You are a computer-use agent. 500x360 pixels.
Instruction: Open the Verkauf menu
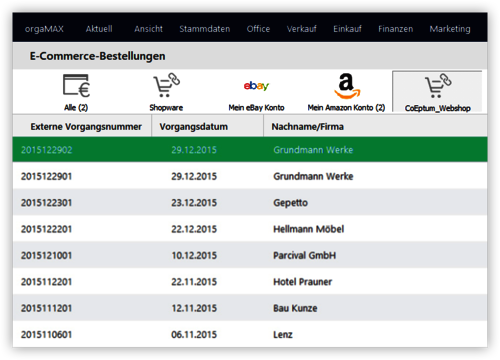[x=302, y=29]
